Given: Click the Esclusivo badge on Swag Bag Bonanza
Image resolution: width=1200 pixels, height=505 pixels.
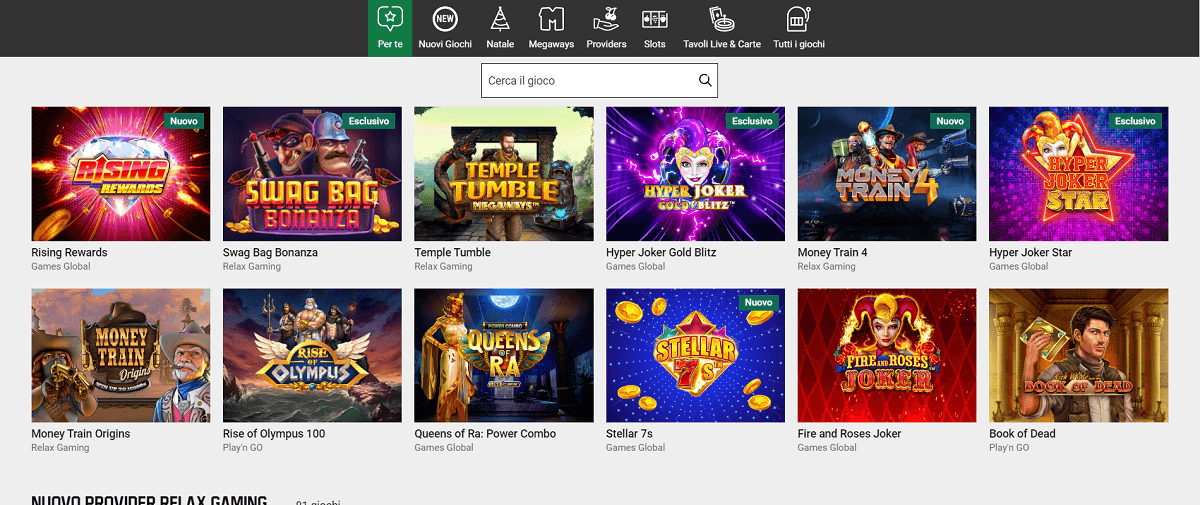Looking at the screenshot, I should pos(369,121).
